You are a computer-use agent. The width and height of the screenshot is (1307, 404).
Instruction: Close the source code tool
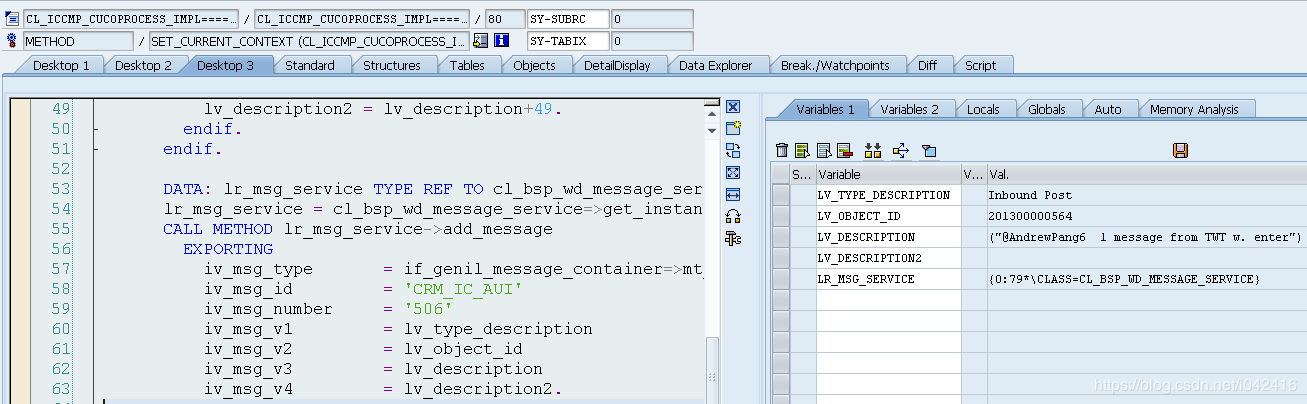click(732, 106)
